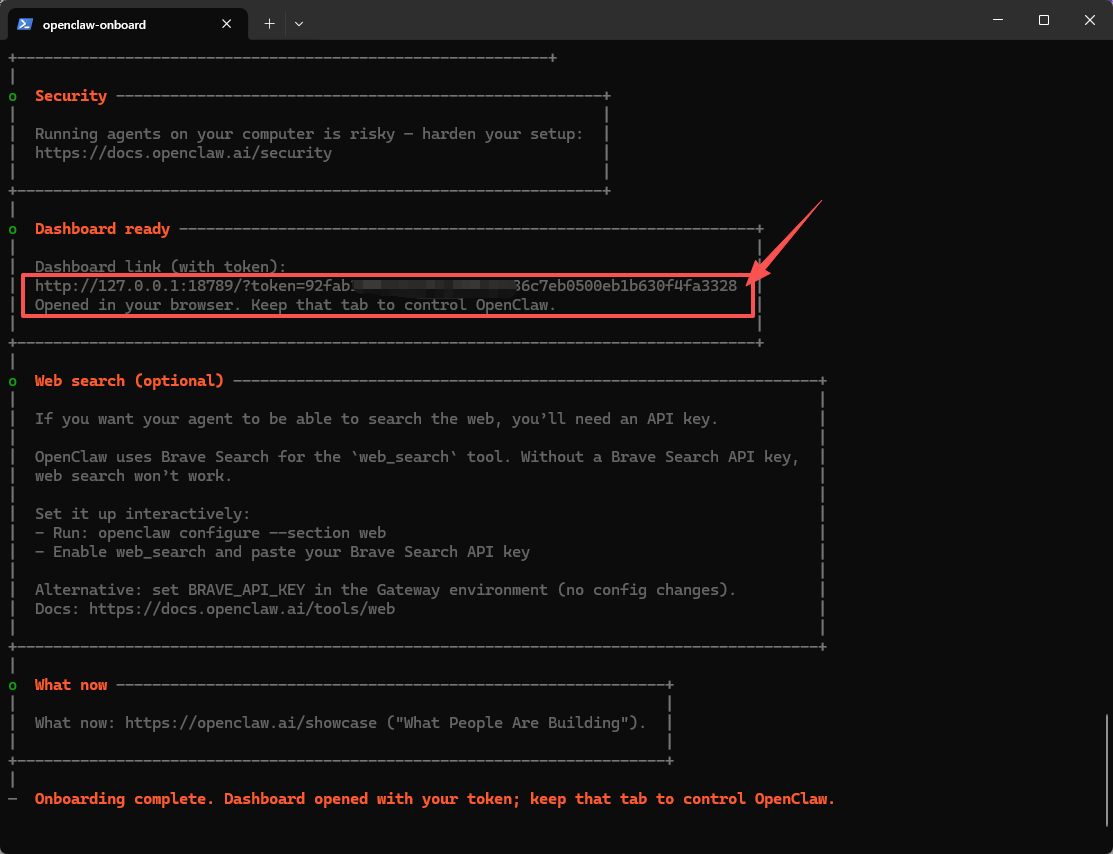Click the Security section heading
Viewport: 1113px width, 854px height.
click(71, 96)
